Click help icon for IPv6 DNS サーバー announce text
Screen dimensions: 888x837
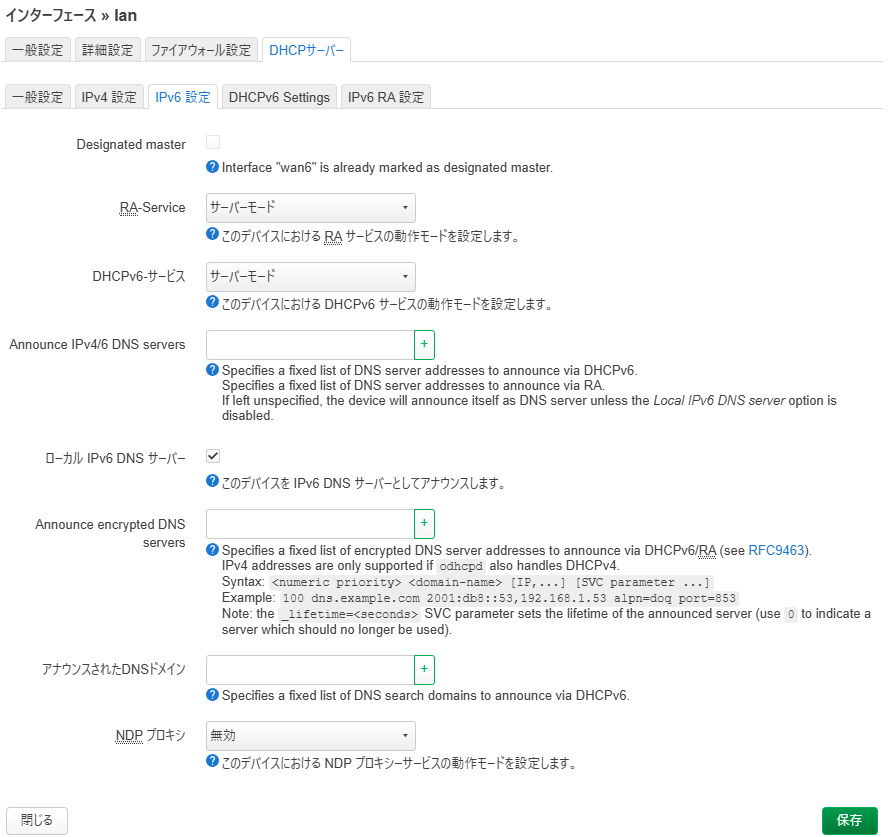point(212,481)
